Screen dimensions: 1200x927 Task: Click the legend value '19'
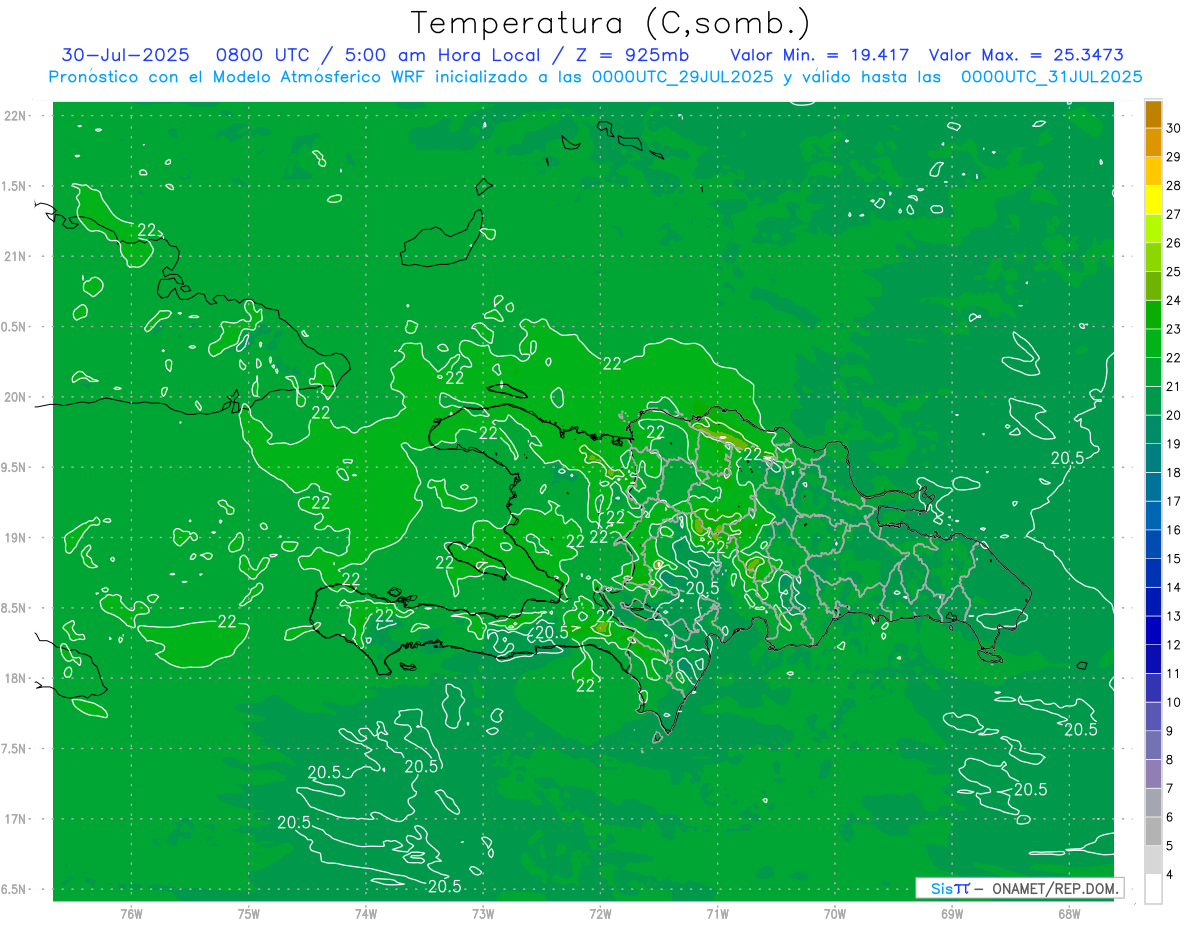point(1173,444)
